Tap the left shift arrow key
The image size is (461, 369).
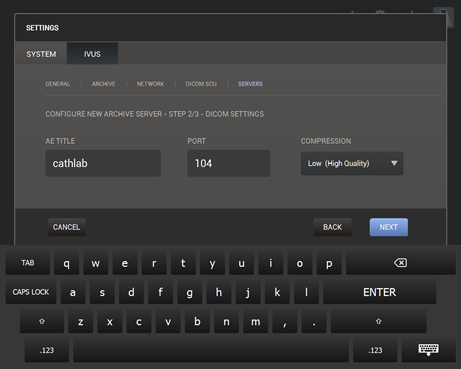click(42, 321)
